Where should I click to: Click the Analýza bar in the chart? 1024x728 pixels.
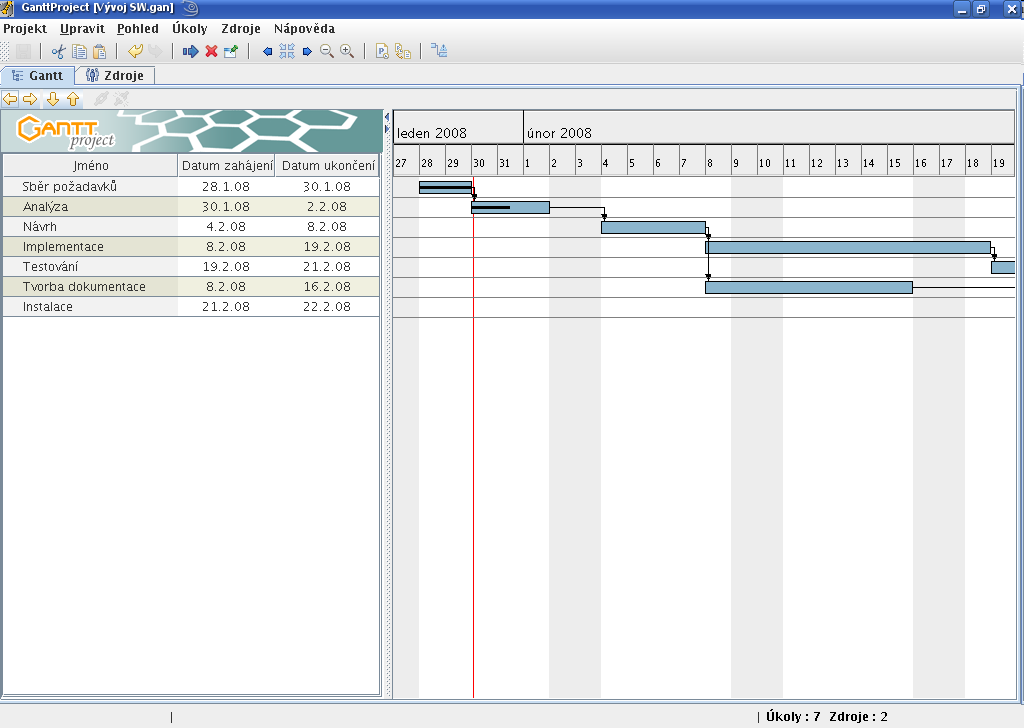pyautogui.click(x=511, y=208)
